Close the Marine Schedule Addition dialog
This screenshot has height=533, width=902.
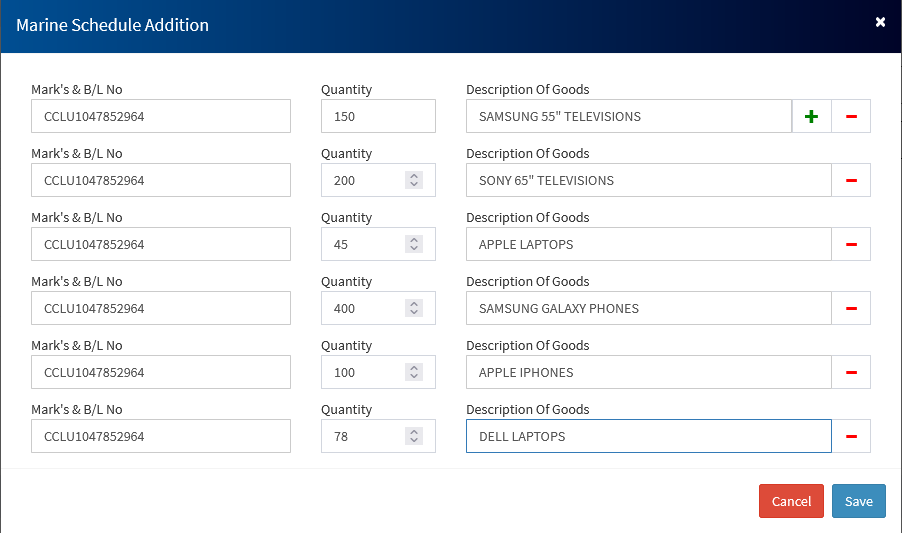coord(880,22)
